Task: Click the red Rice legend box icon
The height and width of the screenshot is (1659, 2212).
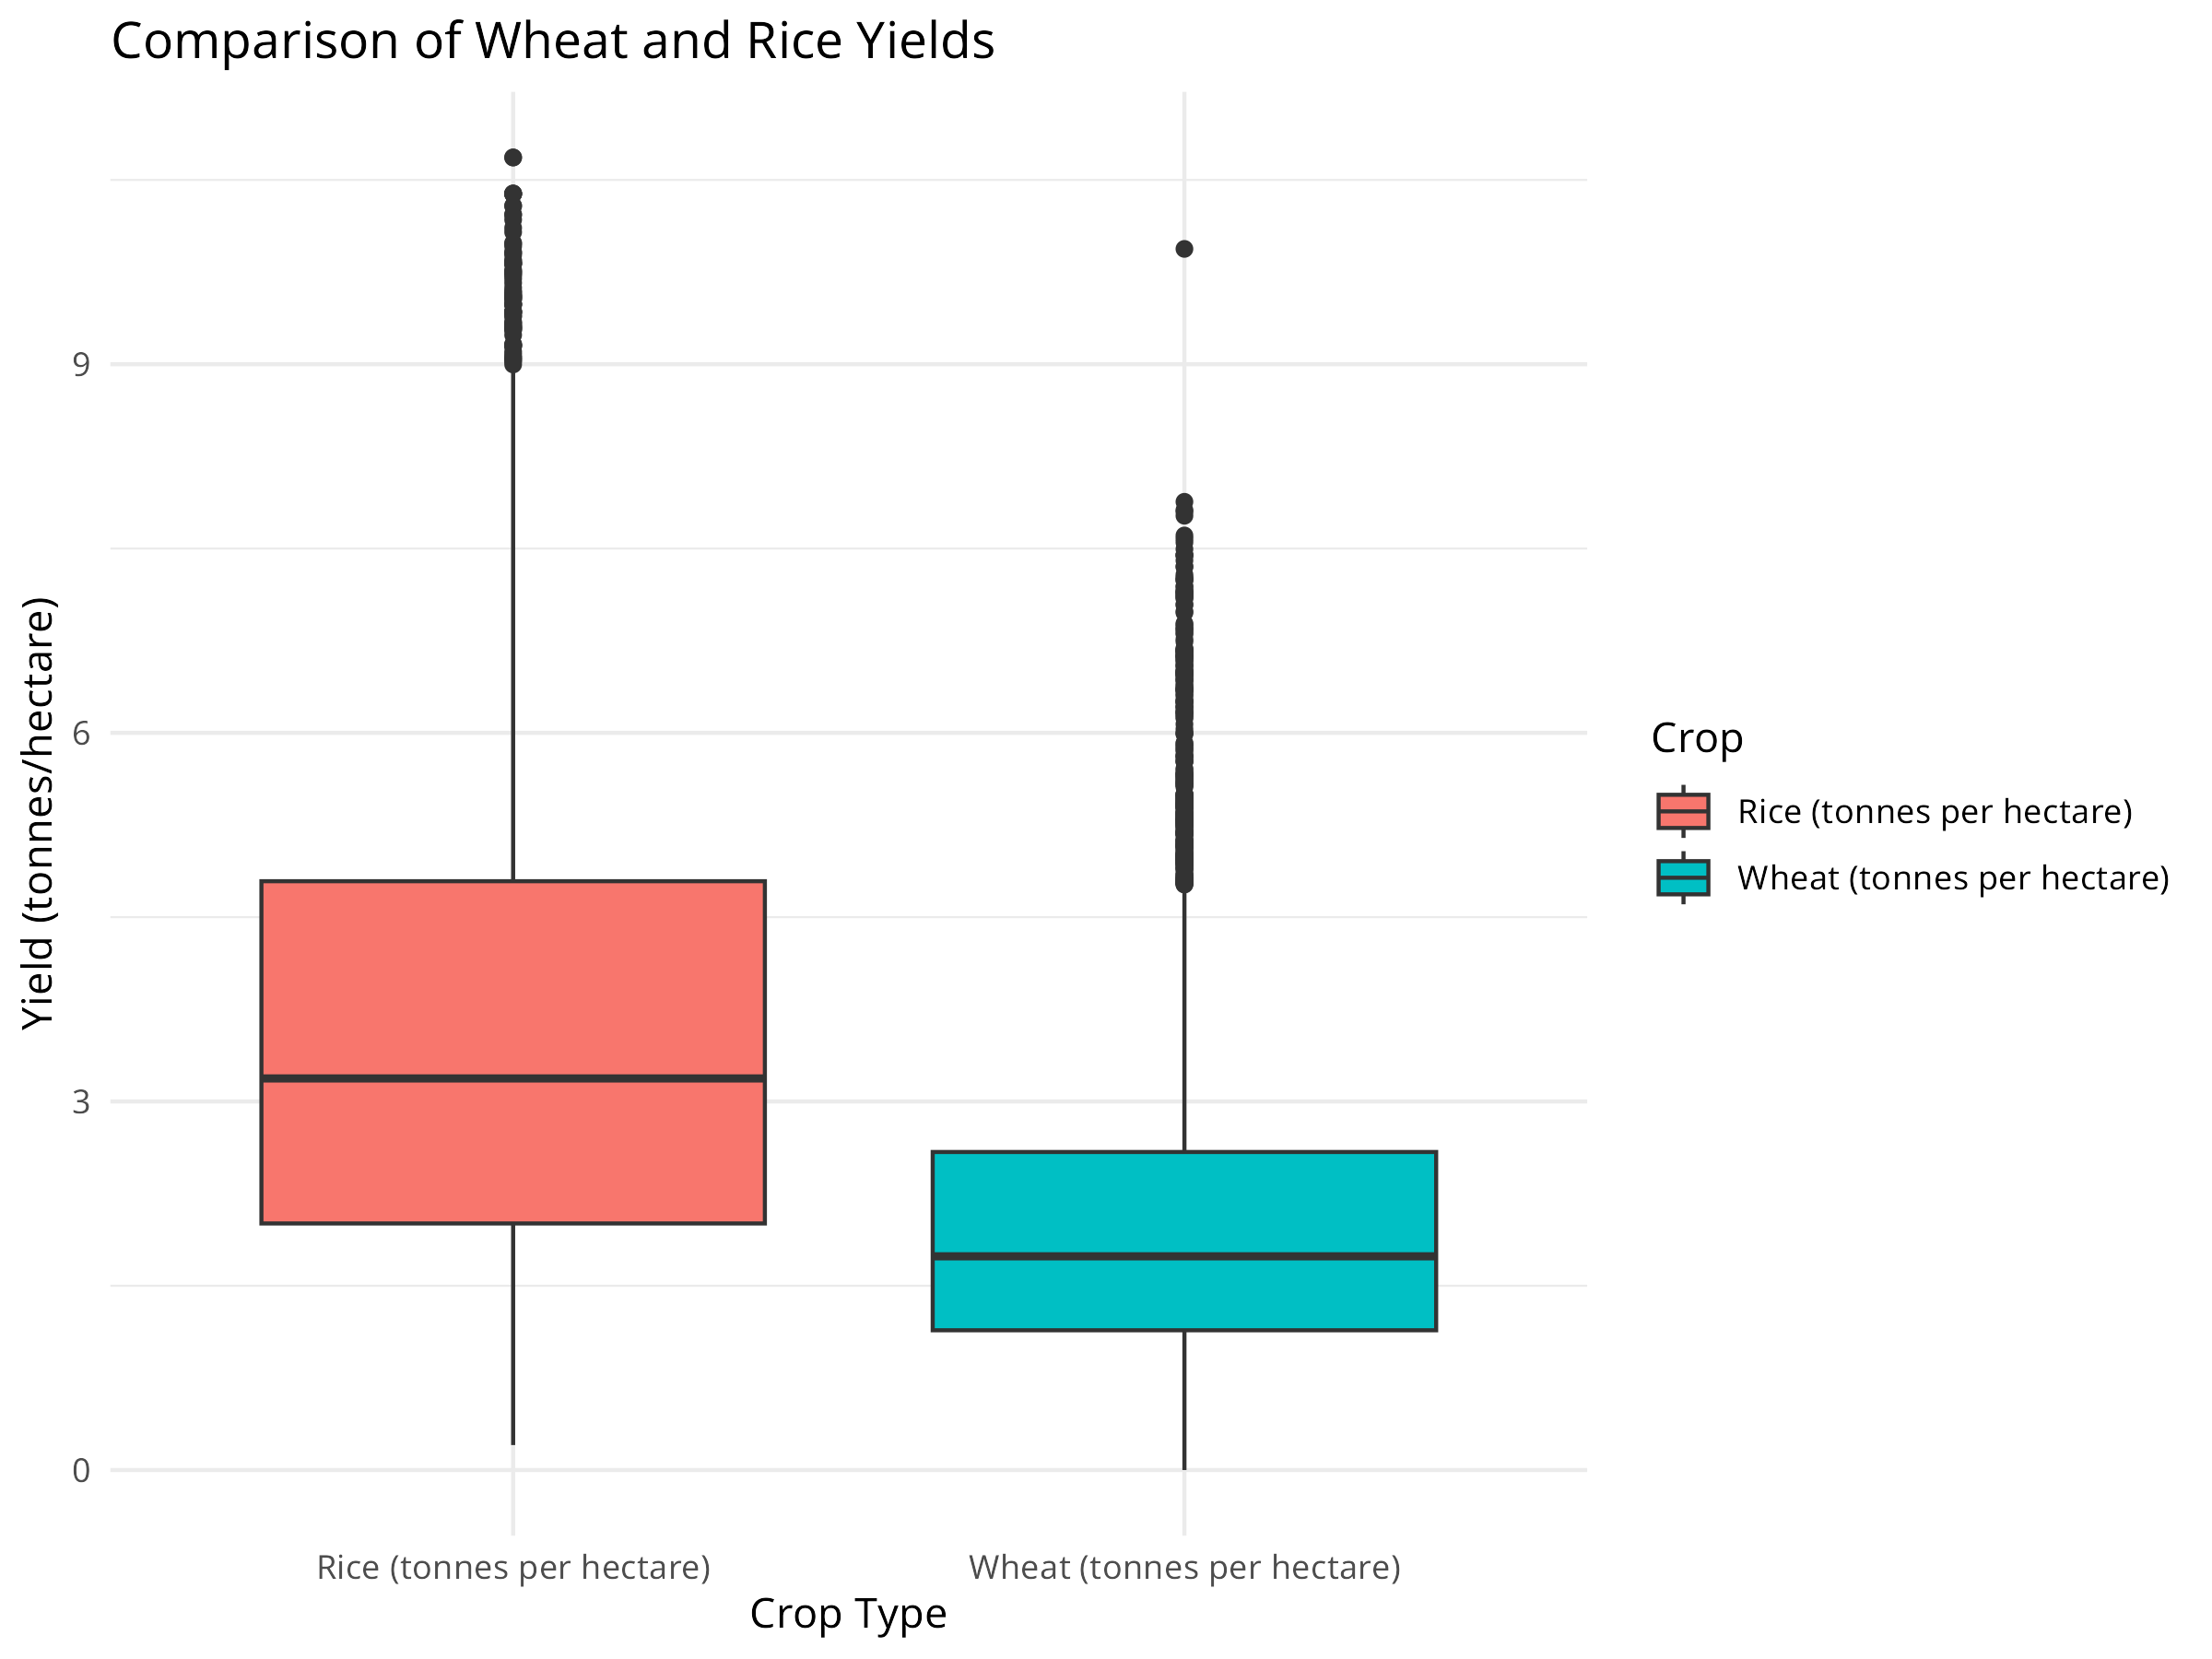Action: click(x=1683, y=811)
